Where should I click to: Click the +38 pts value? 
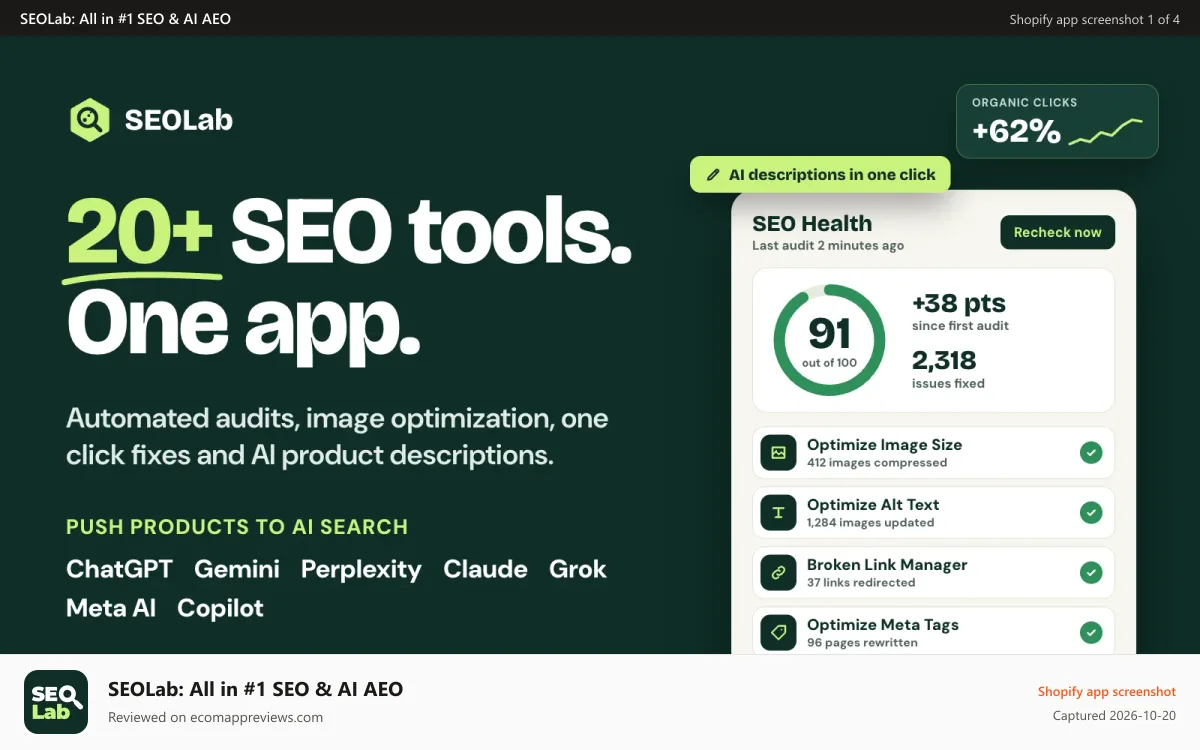click(x=958, y=303)
